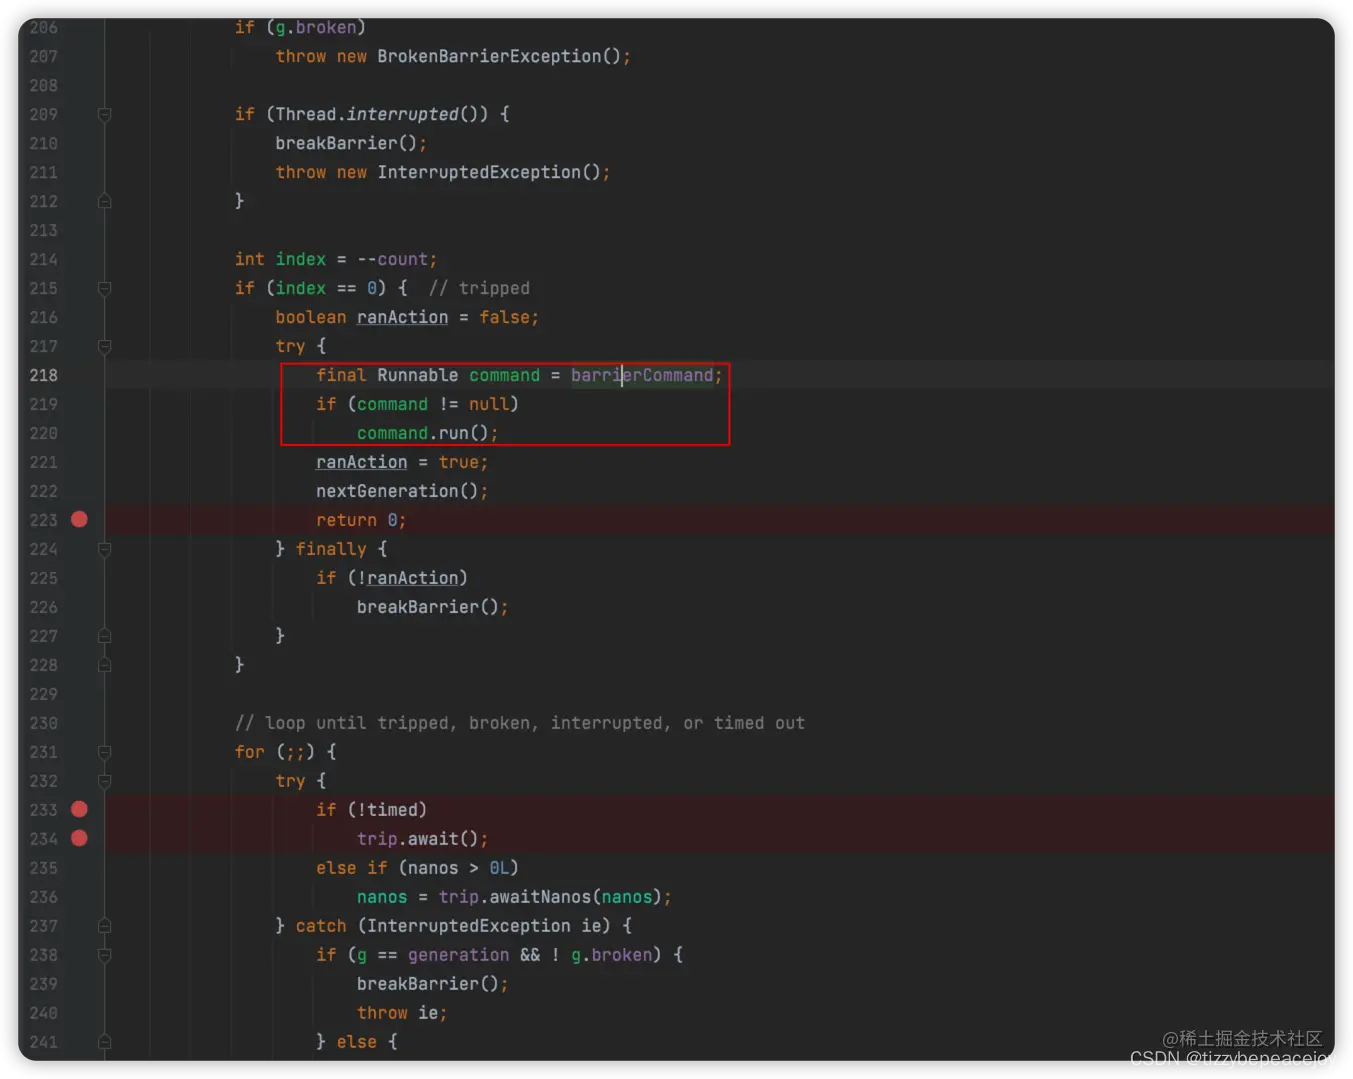Collapse the if g == generation block at line 238
This screenshot has width=1353, height=1079.
point(104,955)
